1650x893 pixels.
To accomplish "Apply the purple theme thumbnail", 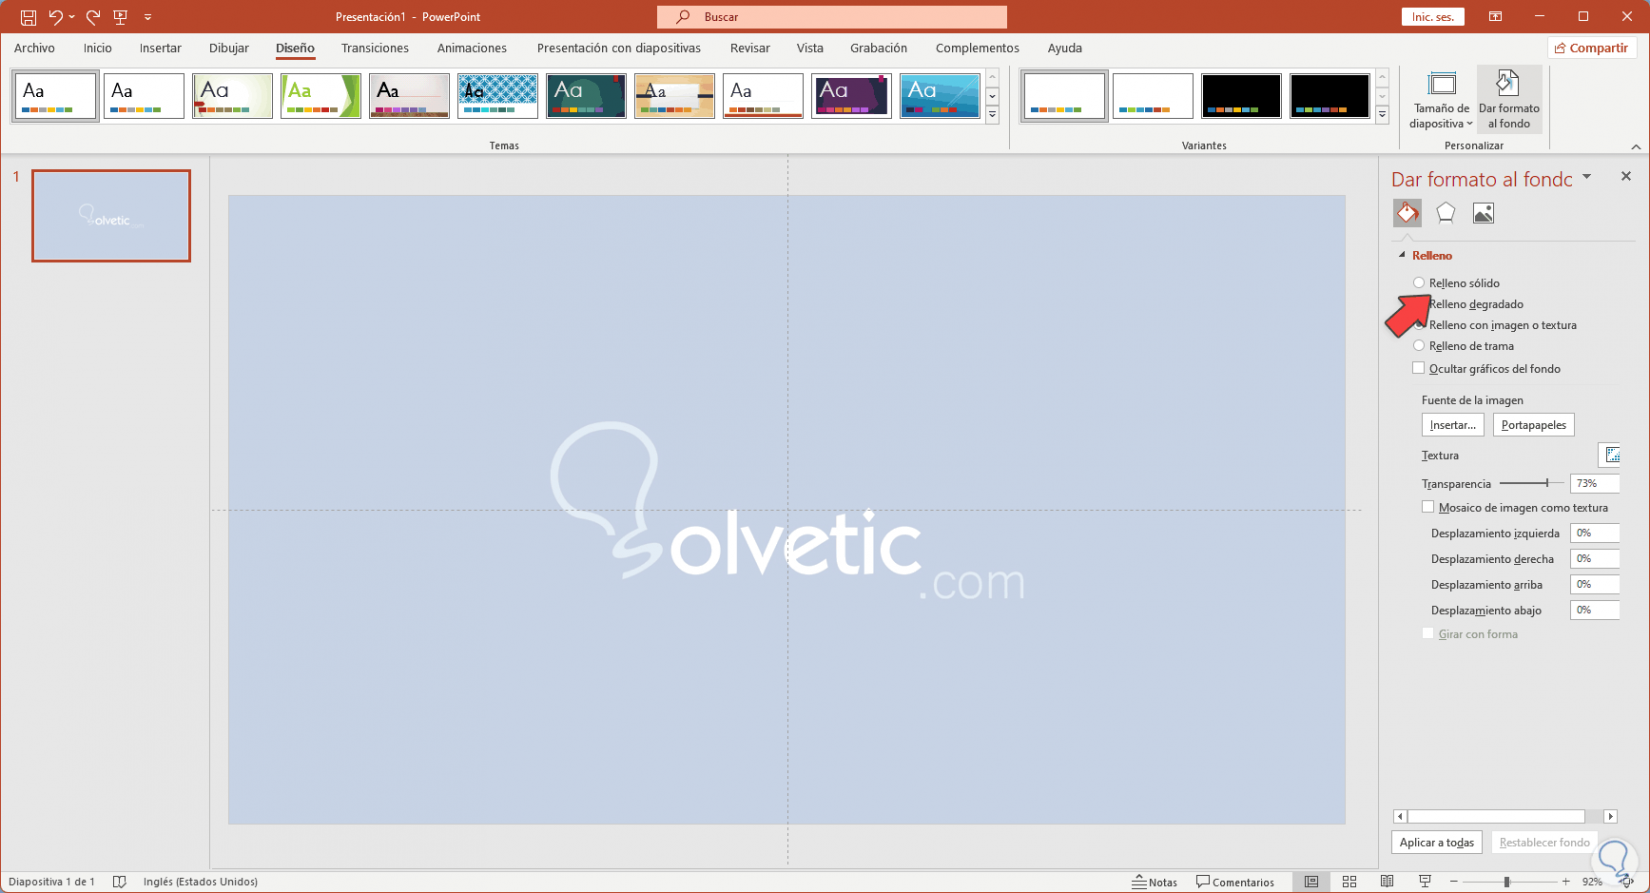I will 851,96.
